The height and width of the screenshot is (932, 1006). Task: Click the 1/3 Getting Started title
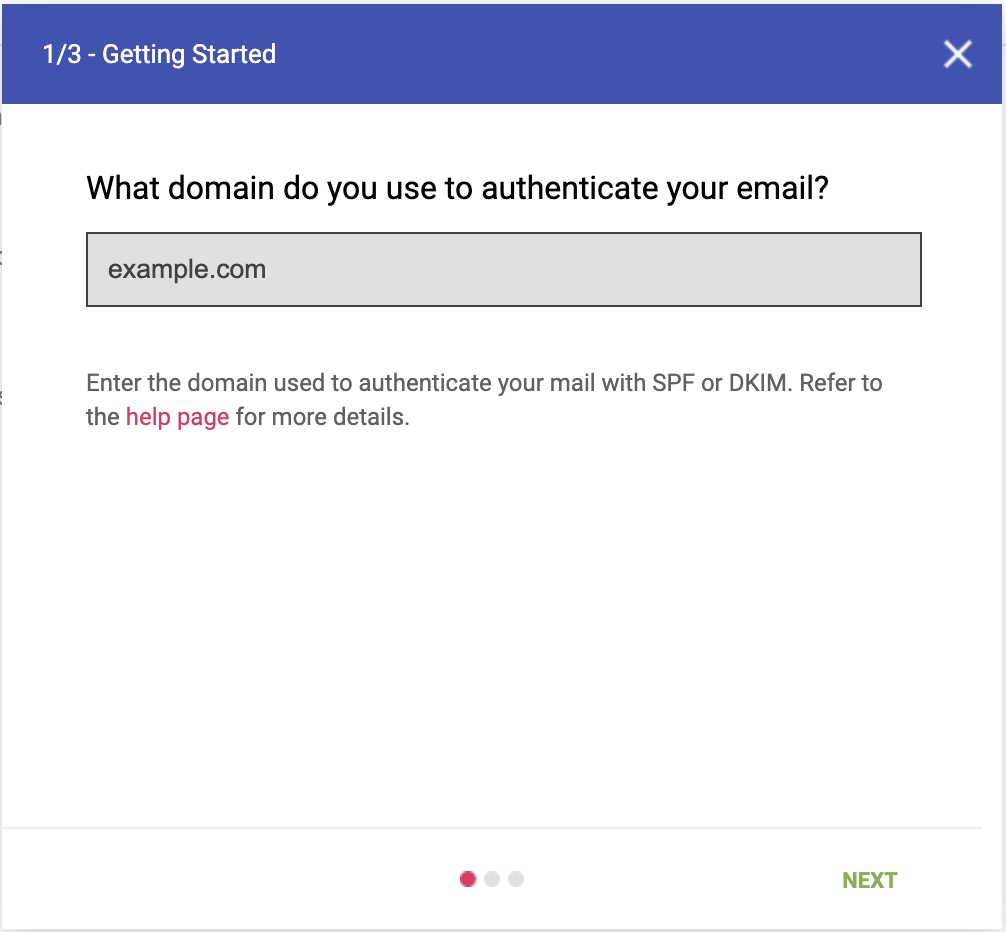coord(158,54)
